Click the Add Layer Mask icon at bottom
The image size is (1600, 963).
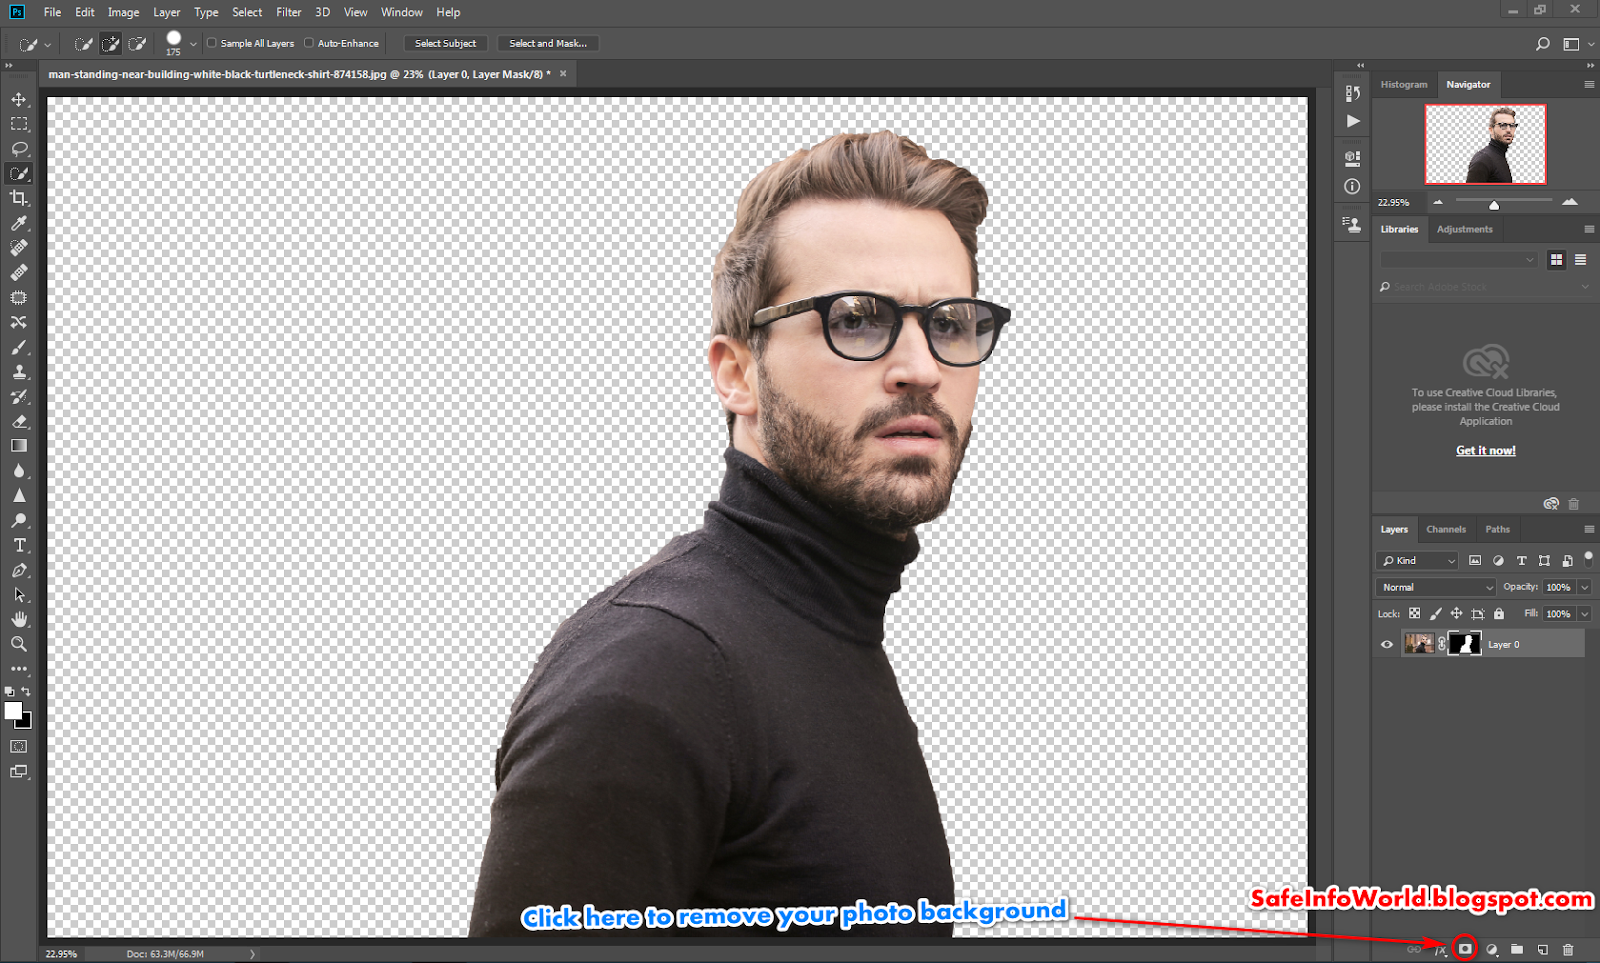1466,951
